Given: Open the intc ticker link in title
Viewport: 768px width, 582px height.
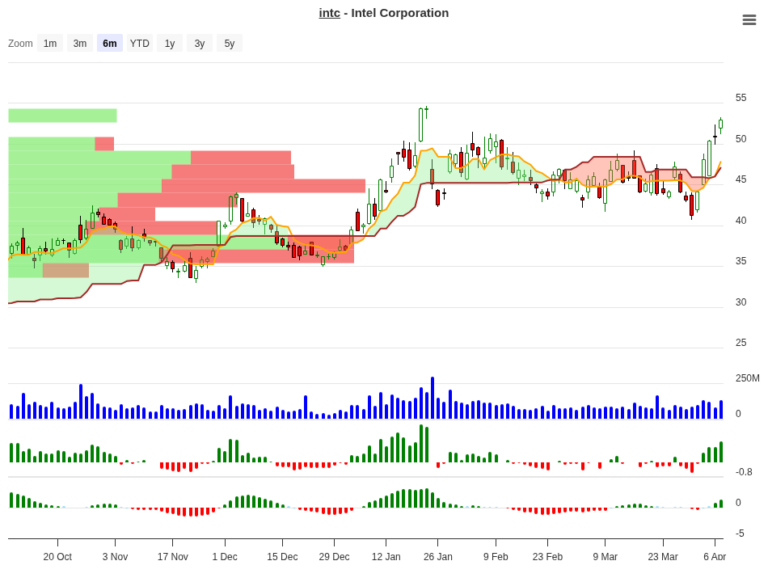Looking at the screenshot, I should pyautogui.click(x=329, y=13).
